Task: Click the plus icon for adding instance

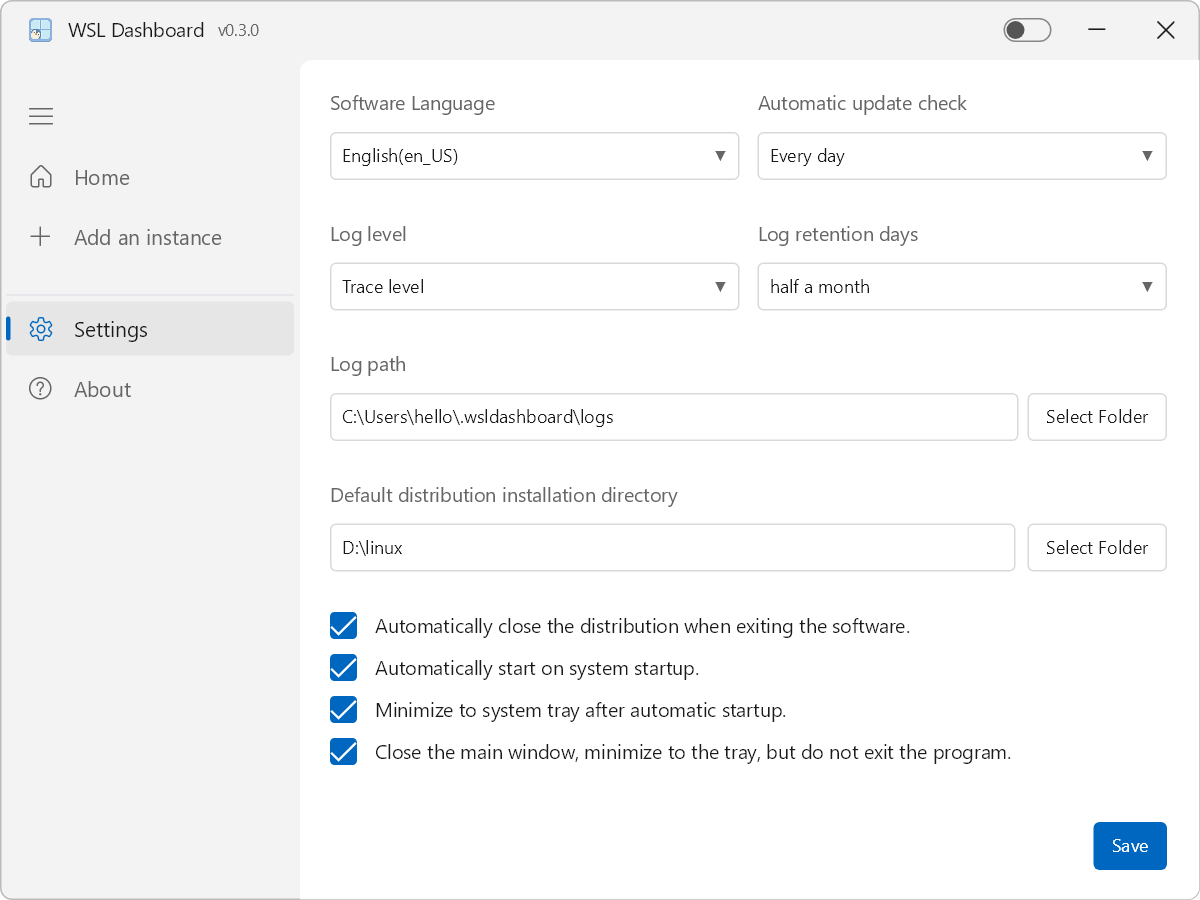Action: [41, 237]
